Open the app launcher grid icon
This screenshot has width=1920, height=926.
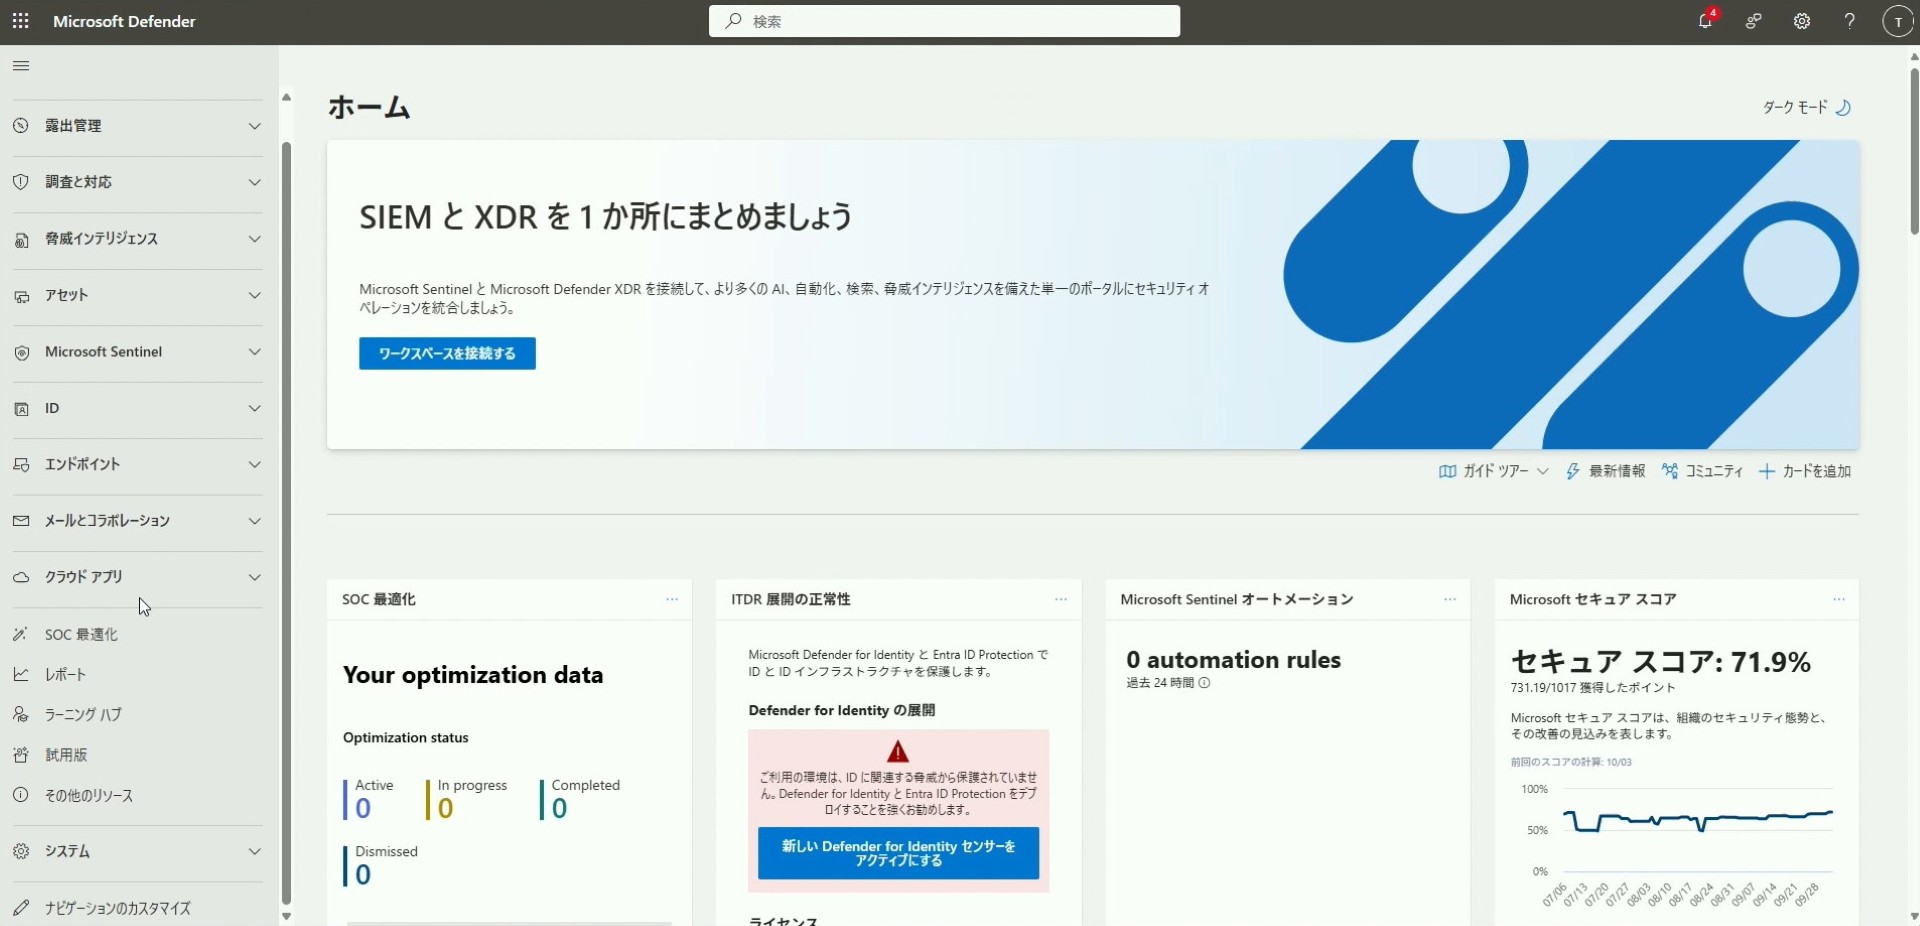[x=20, y=21]
